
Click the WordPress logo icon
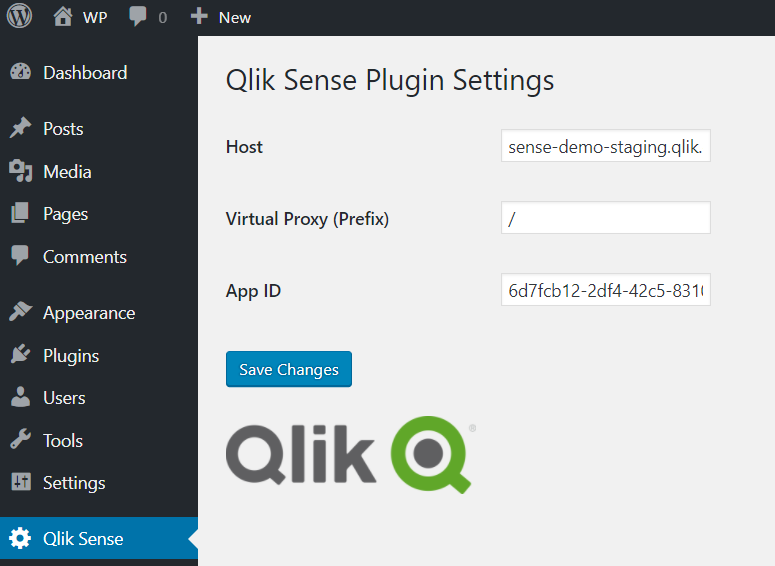pyautogui.click(x=19, y=16)
